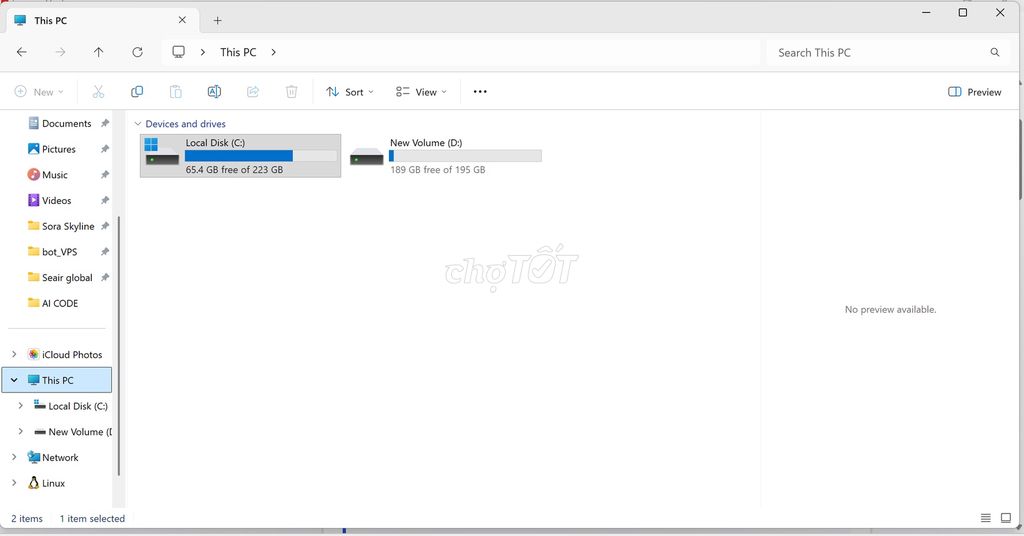Click the pin icon next to Music

point(104,175)
